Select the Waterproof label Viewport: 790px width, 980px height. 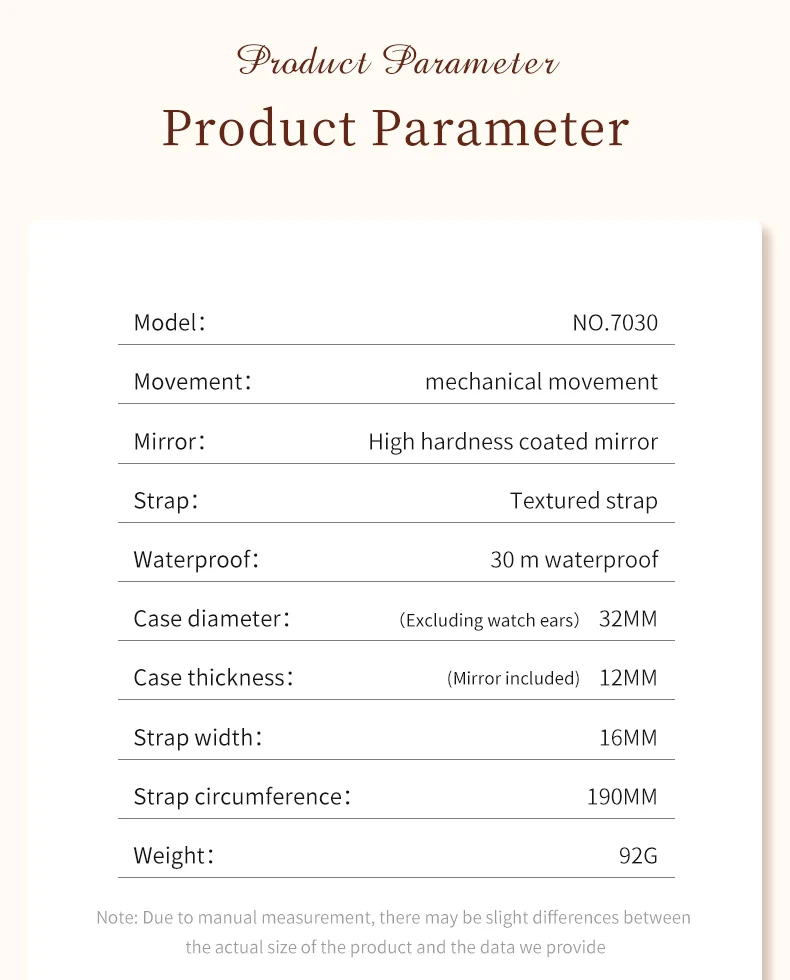coord(196,559)
